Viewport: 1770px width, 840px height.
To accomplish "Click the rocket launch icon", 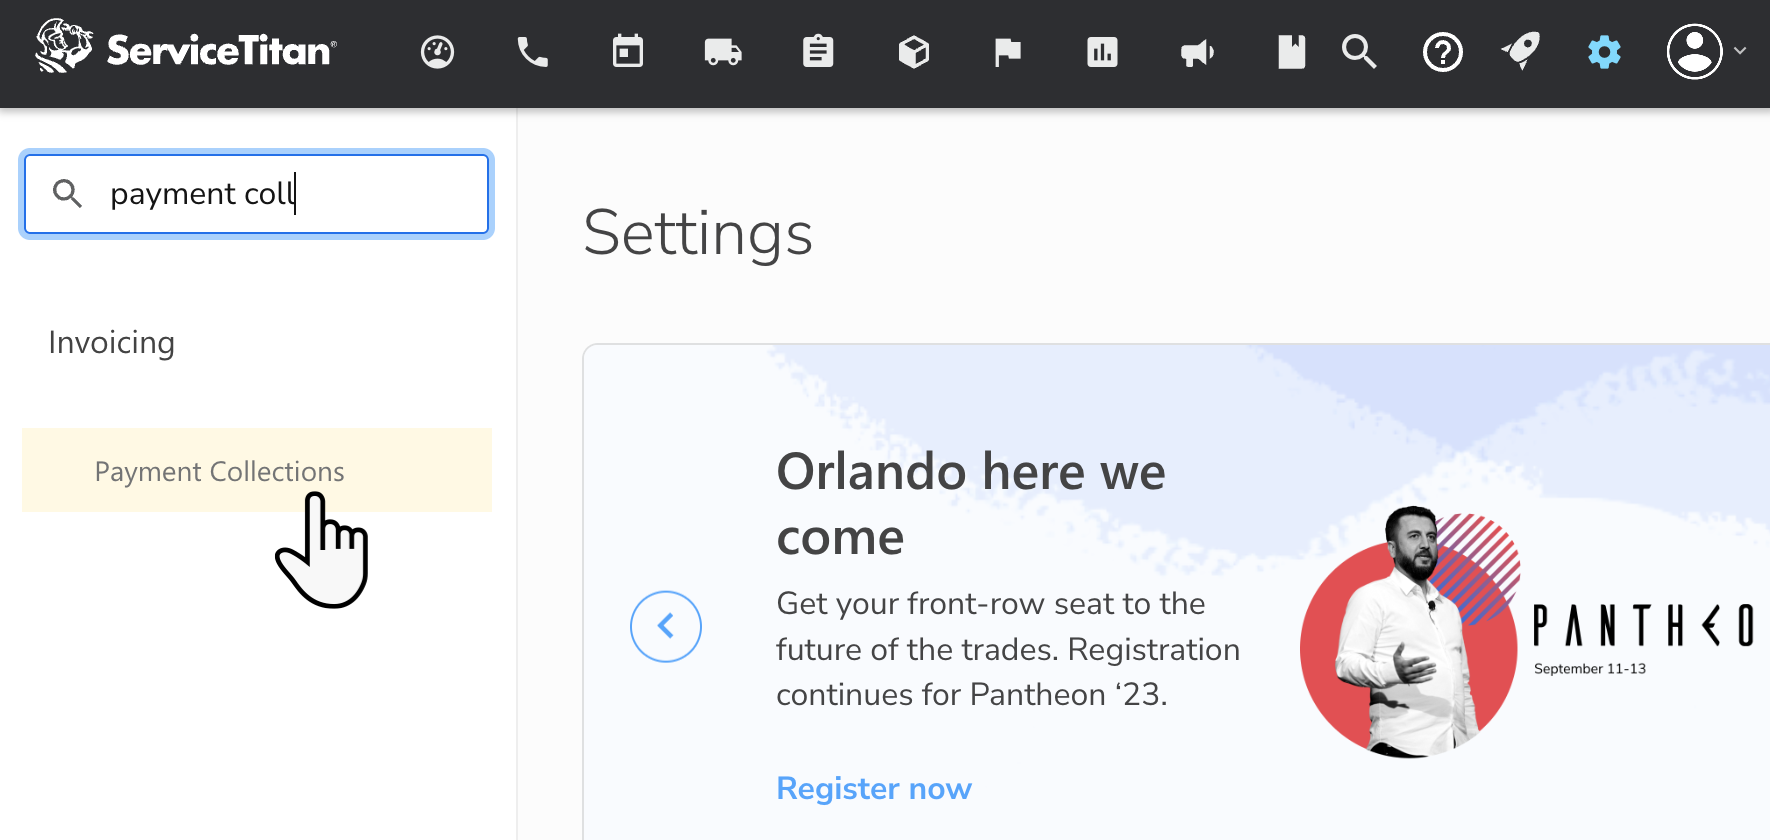I will (x=1521, y=51).
